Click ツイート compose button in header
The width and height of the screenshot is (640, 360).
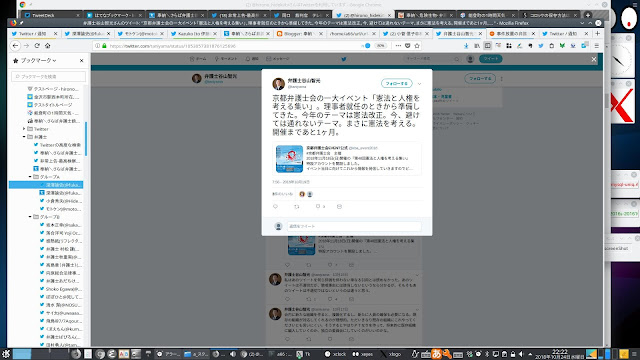pos(491,59)
